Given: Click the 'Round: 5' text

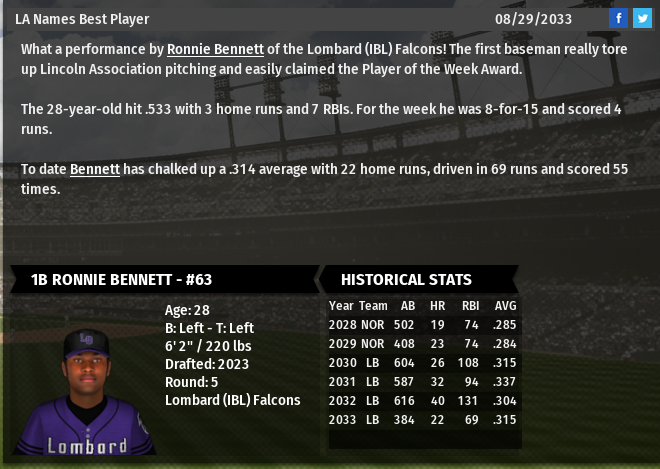Looking at the screenshot, I should coord(192,382).
